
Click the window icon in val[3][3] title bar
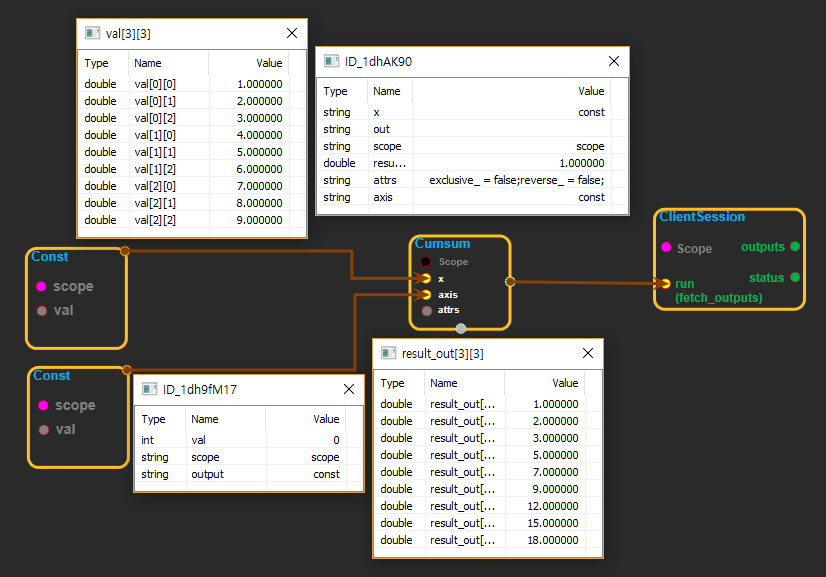(x=92, y=33)
